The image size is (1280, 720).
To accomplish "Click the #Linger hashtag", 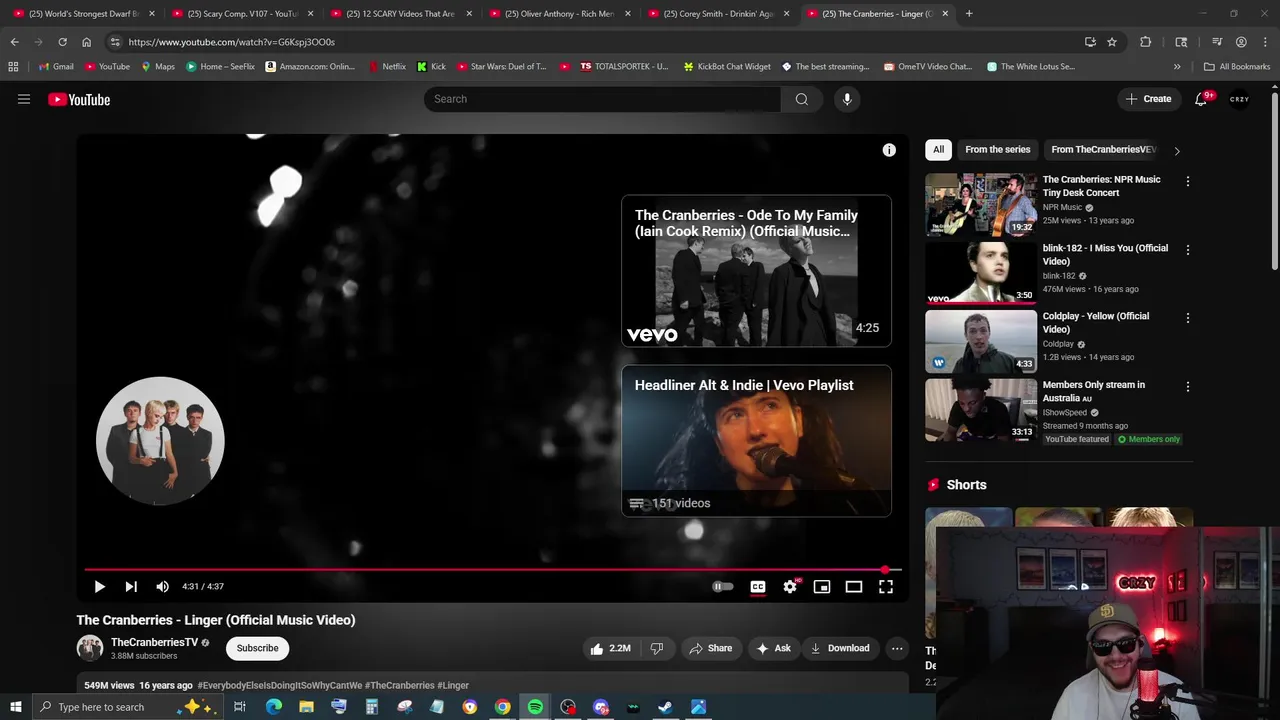I will click(453, 685).
